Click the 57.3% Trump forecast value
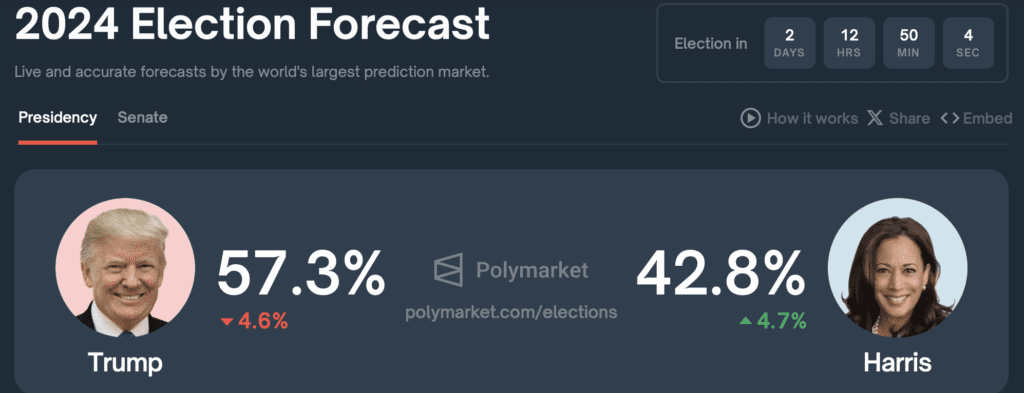Image resolution: width=1024 pixels, height=393 pixels. coord(301,274)
